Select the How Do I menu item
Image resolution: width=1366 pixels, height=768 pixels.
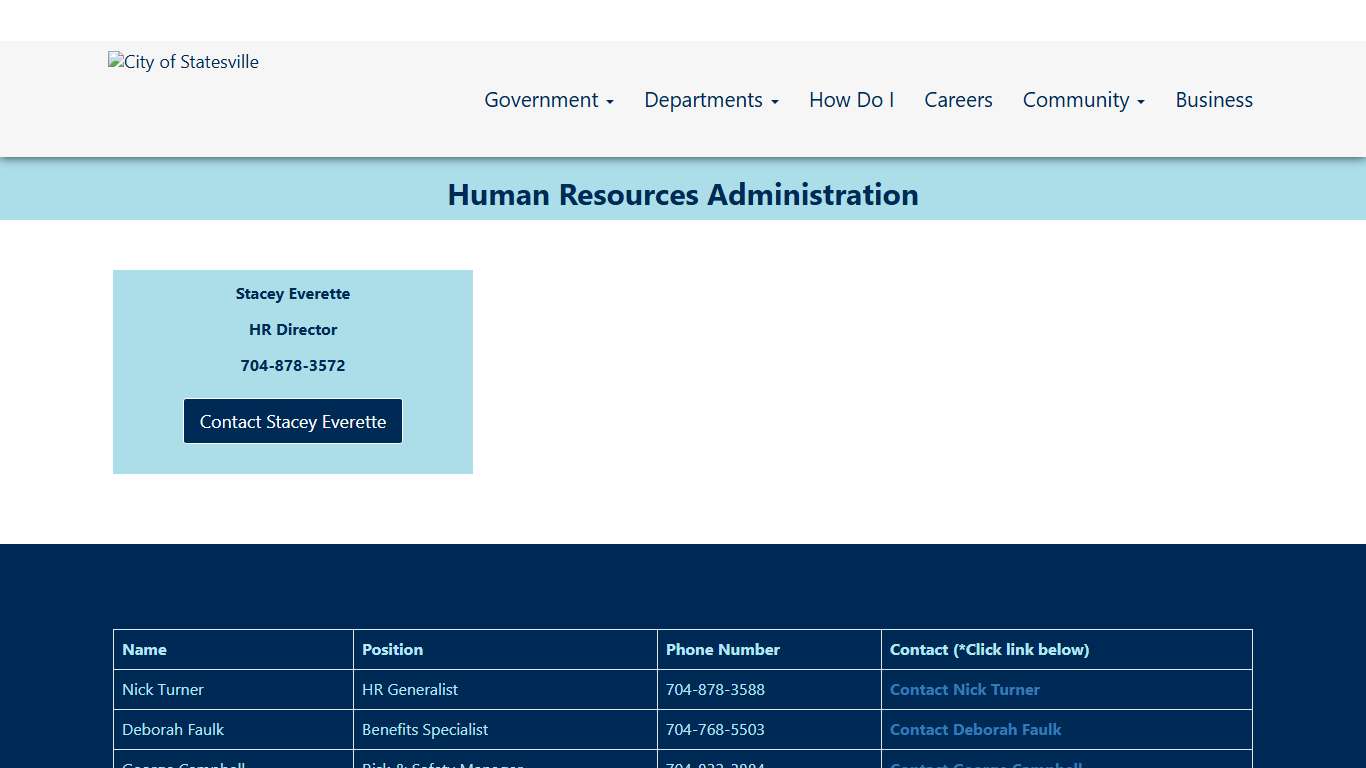click(x=851, y=100)
